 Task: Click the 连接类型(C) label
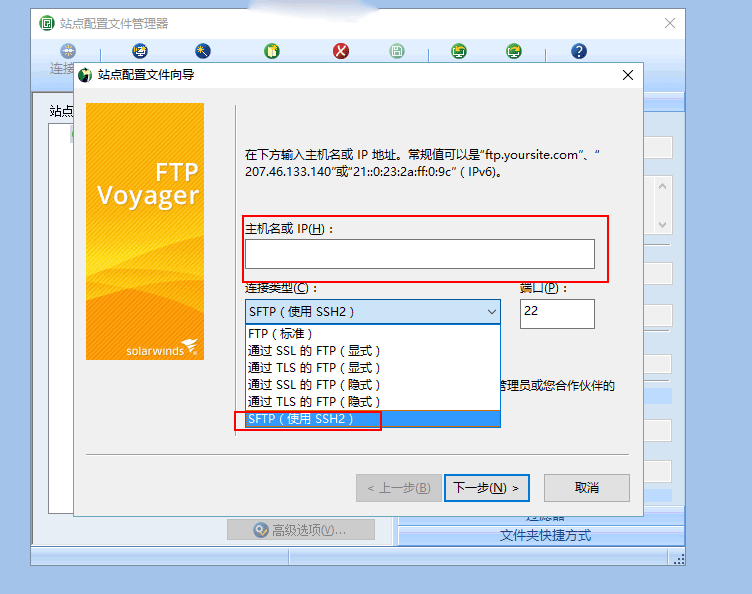click(x=281, y=288)
